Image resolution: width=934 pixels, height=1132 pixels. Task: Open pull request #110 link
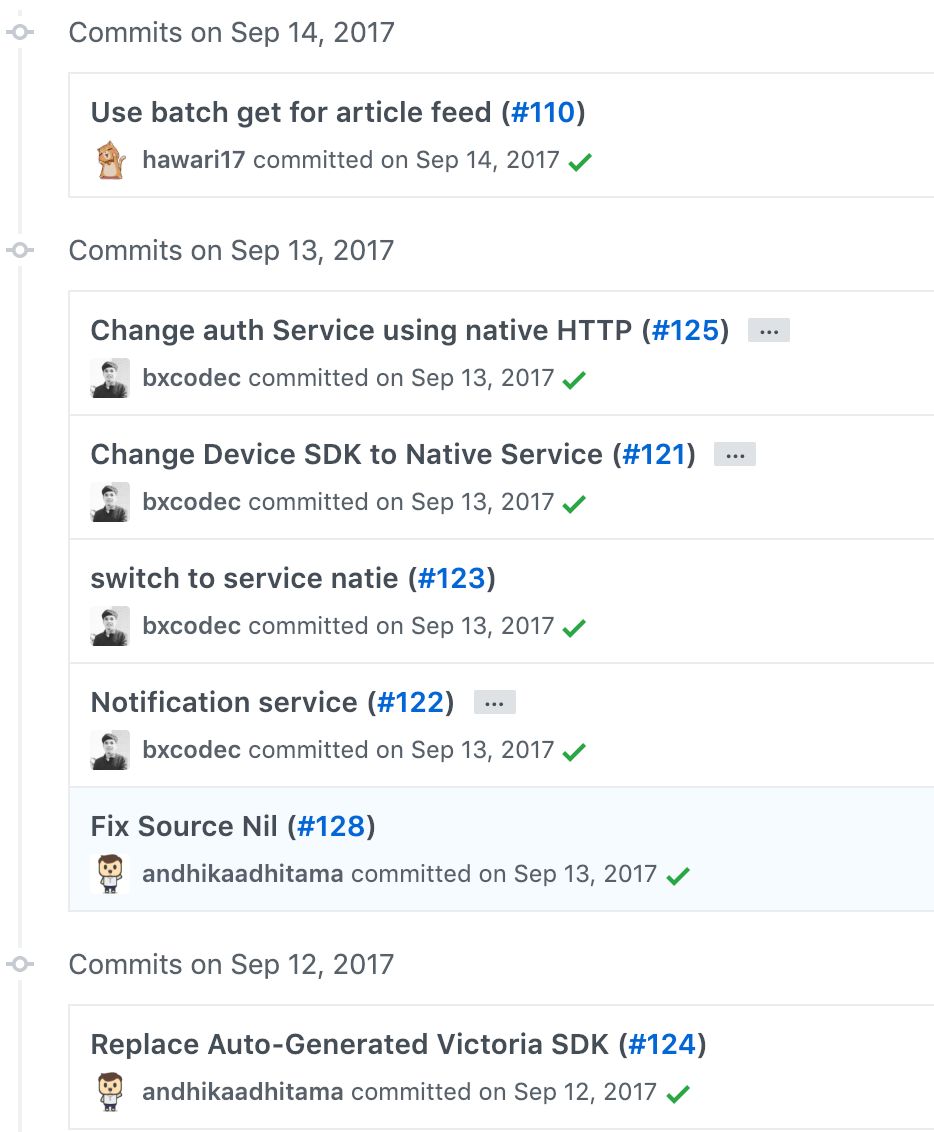pyautogui.click(x=544, y=112)
